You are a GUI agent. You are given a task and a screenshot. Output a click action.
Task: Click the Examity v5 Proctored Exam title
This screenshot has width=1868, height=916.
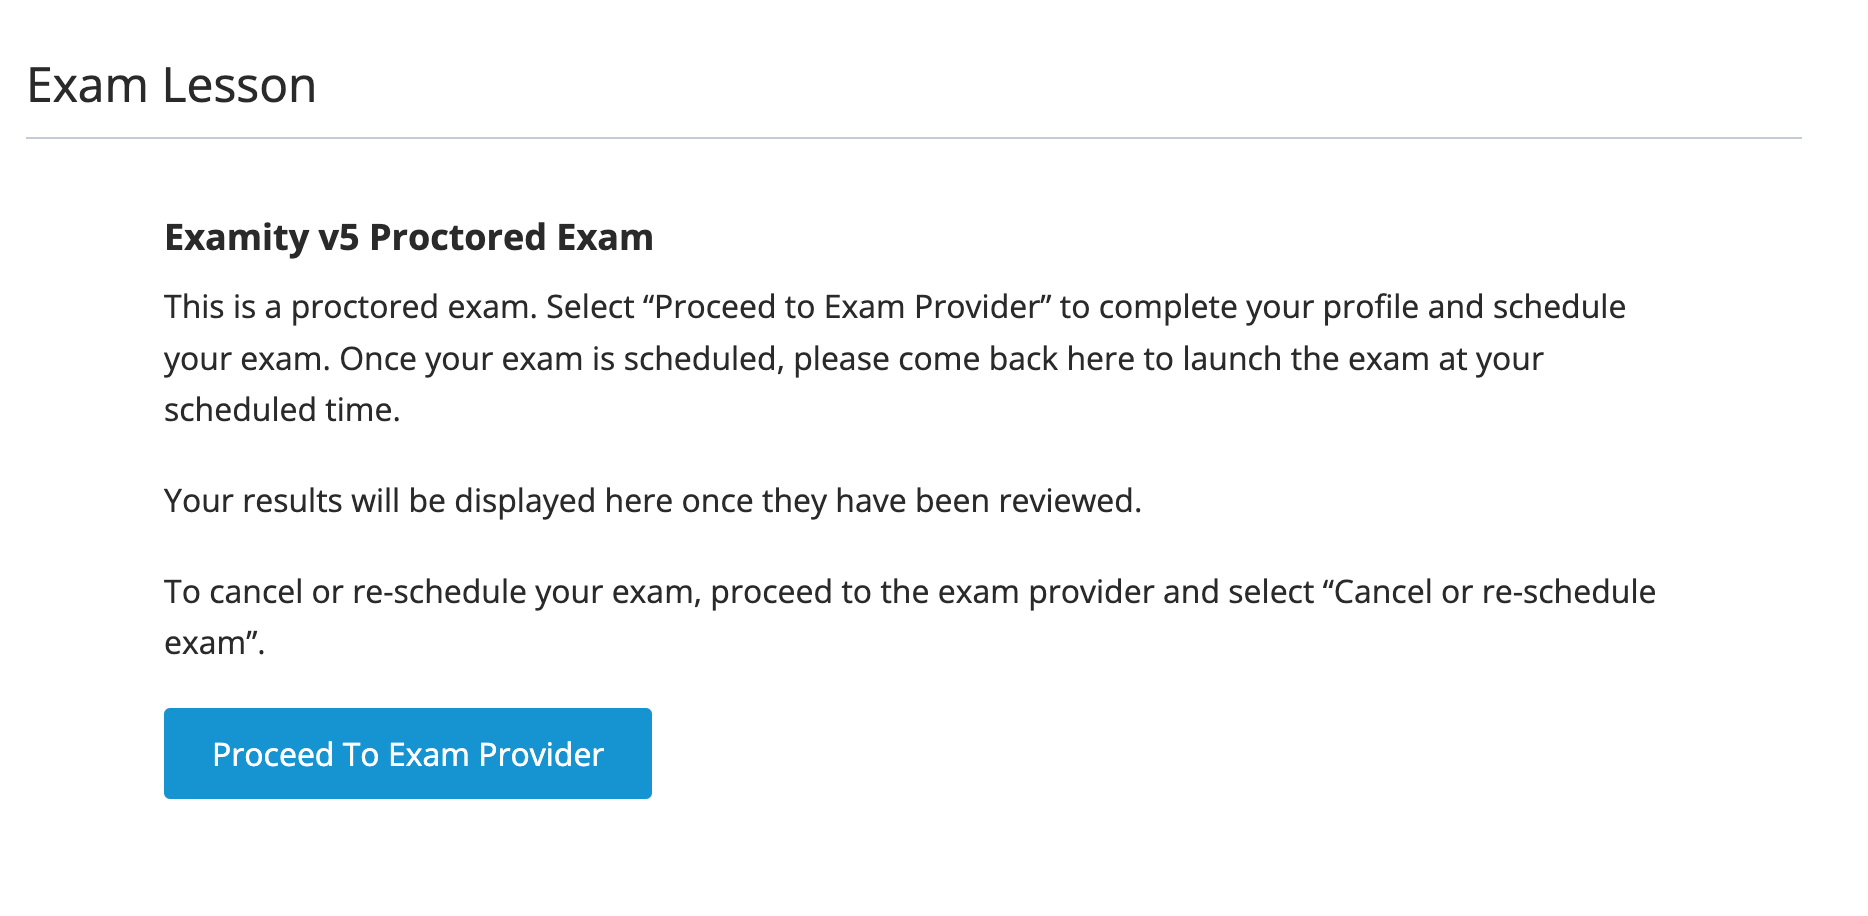pos(409,238)
